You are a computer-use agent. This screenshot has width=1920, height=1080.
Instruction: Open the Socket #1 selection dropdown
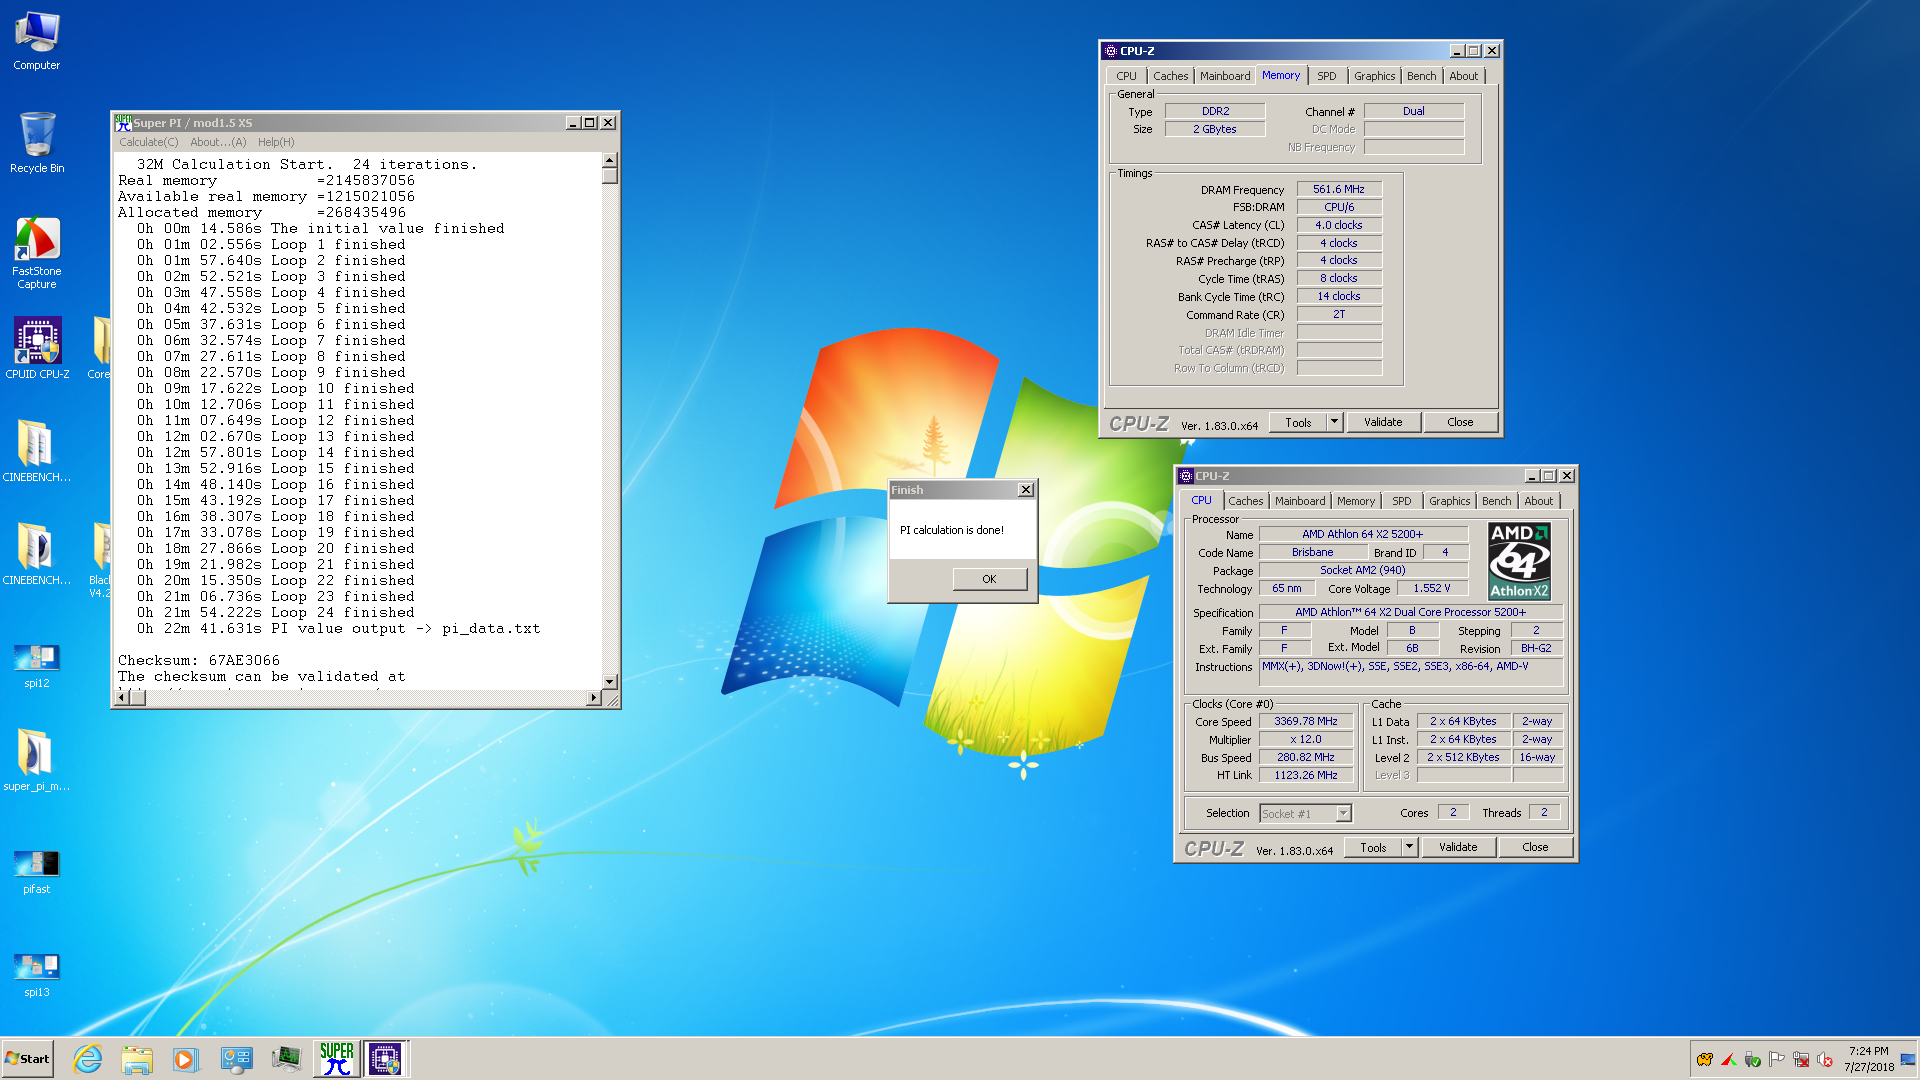1305,813
